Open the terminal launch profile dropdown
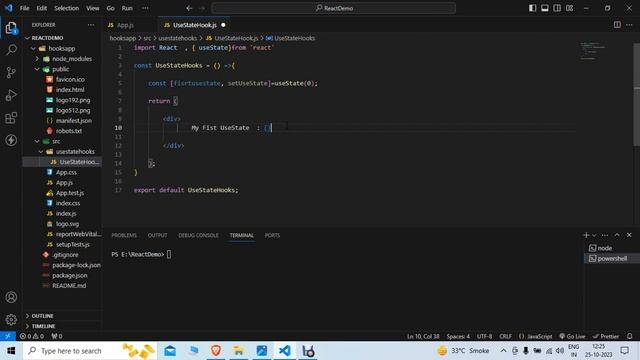The image size is (640, 360). pyautogui.click(x=594, y=235)
